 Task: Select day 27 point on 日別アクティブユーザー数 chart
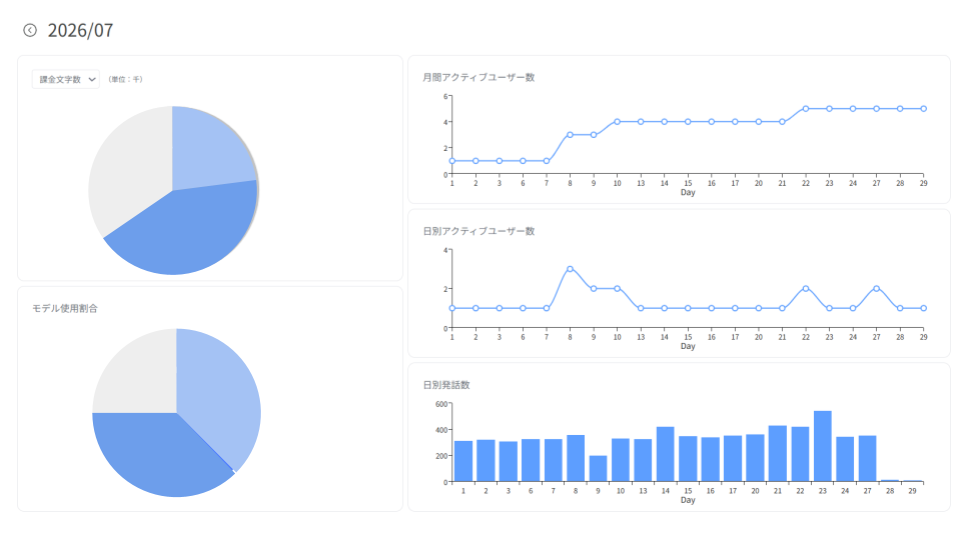(877, 288)
